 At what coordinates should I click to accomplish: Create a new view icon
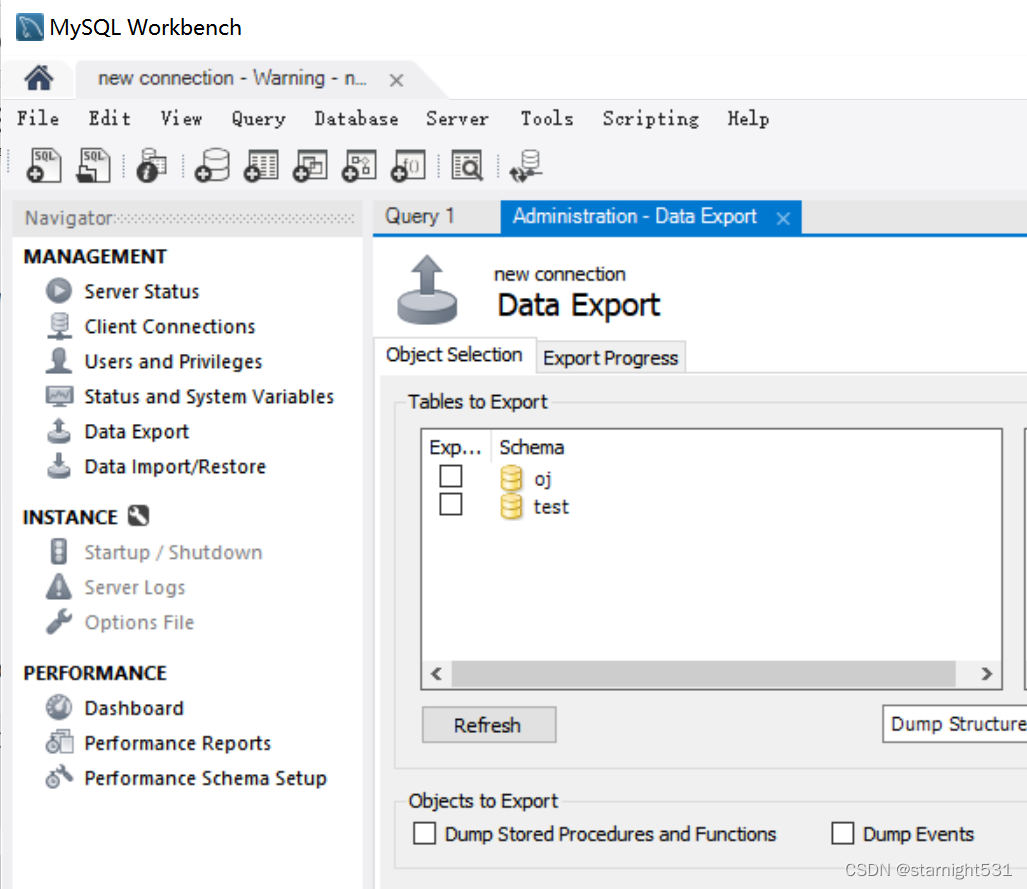[x=310, y=165]
